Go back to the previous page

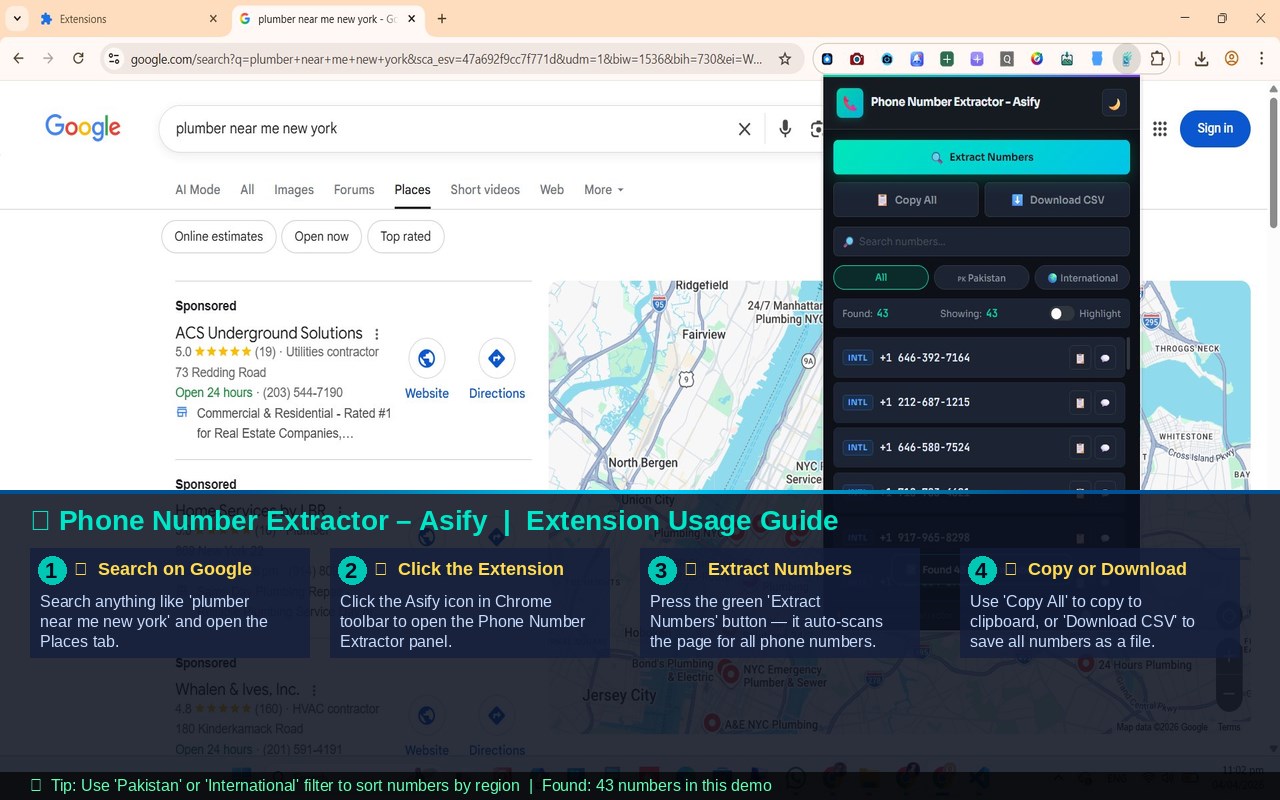tap(18, 59)
